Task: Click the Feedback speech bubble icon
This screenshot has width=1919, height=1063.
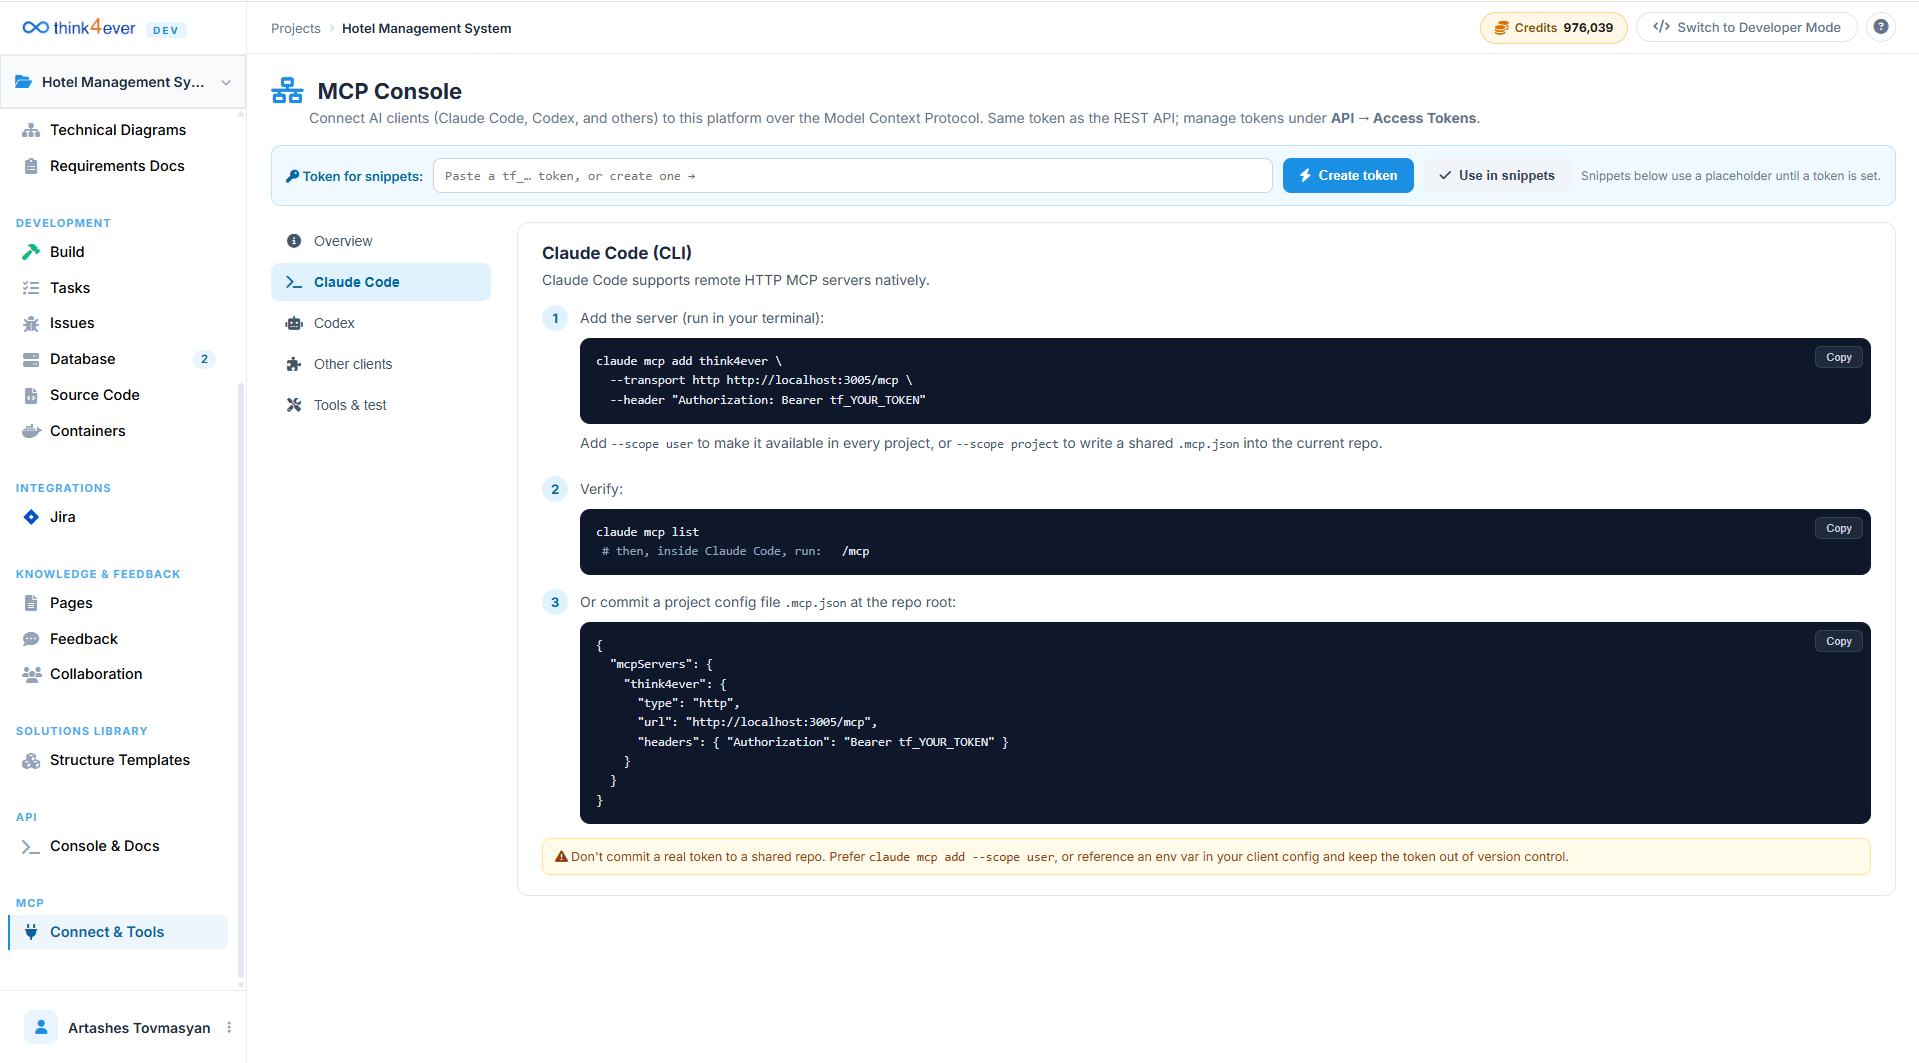Action: click(31, 639)
